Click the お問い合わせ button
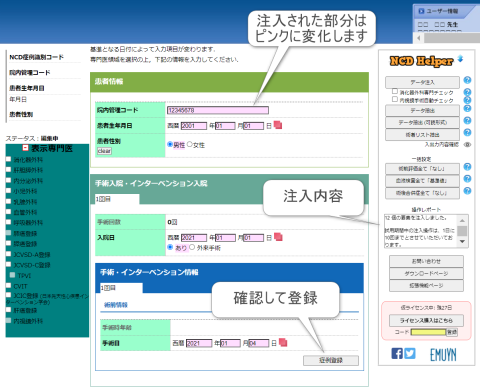 pos(426,261)
